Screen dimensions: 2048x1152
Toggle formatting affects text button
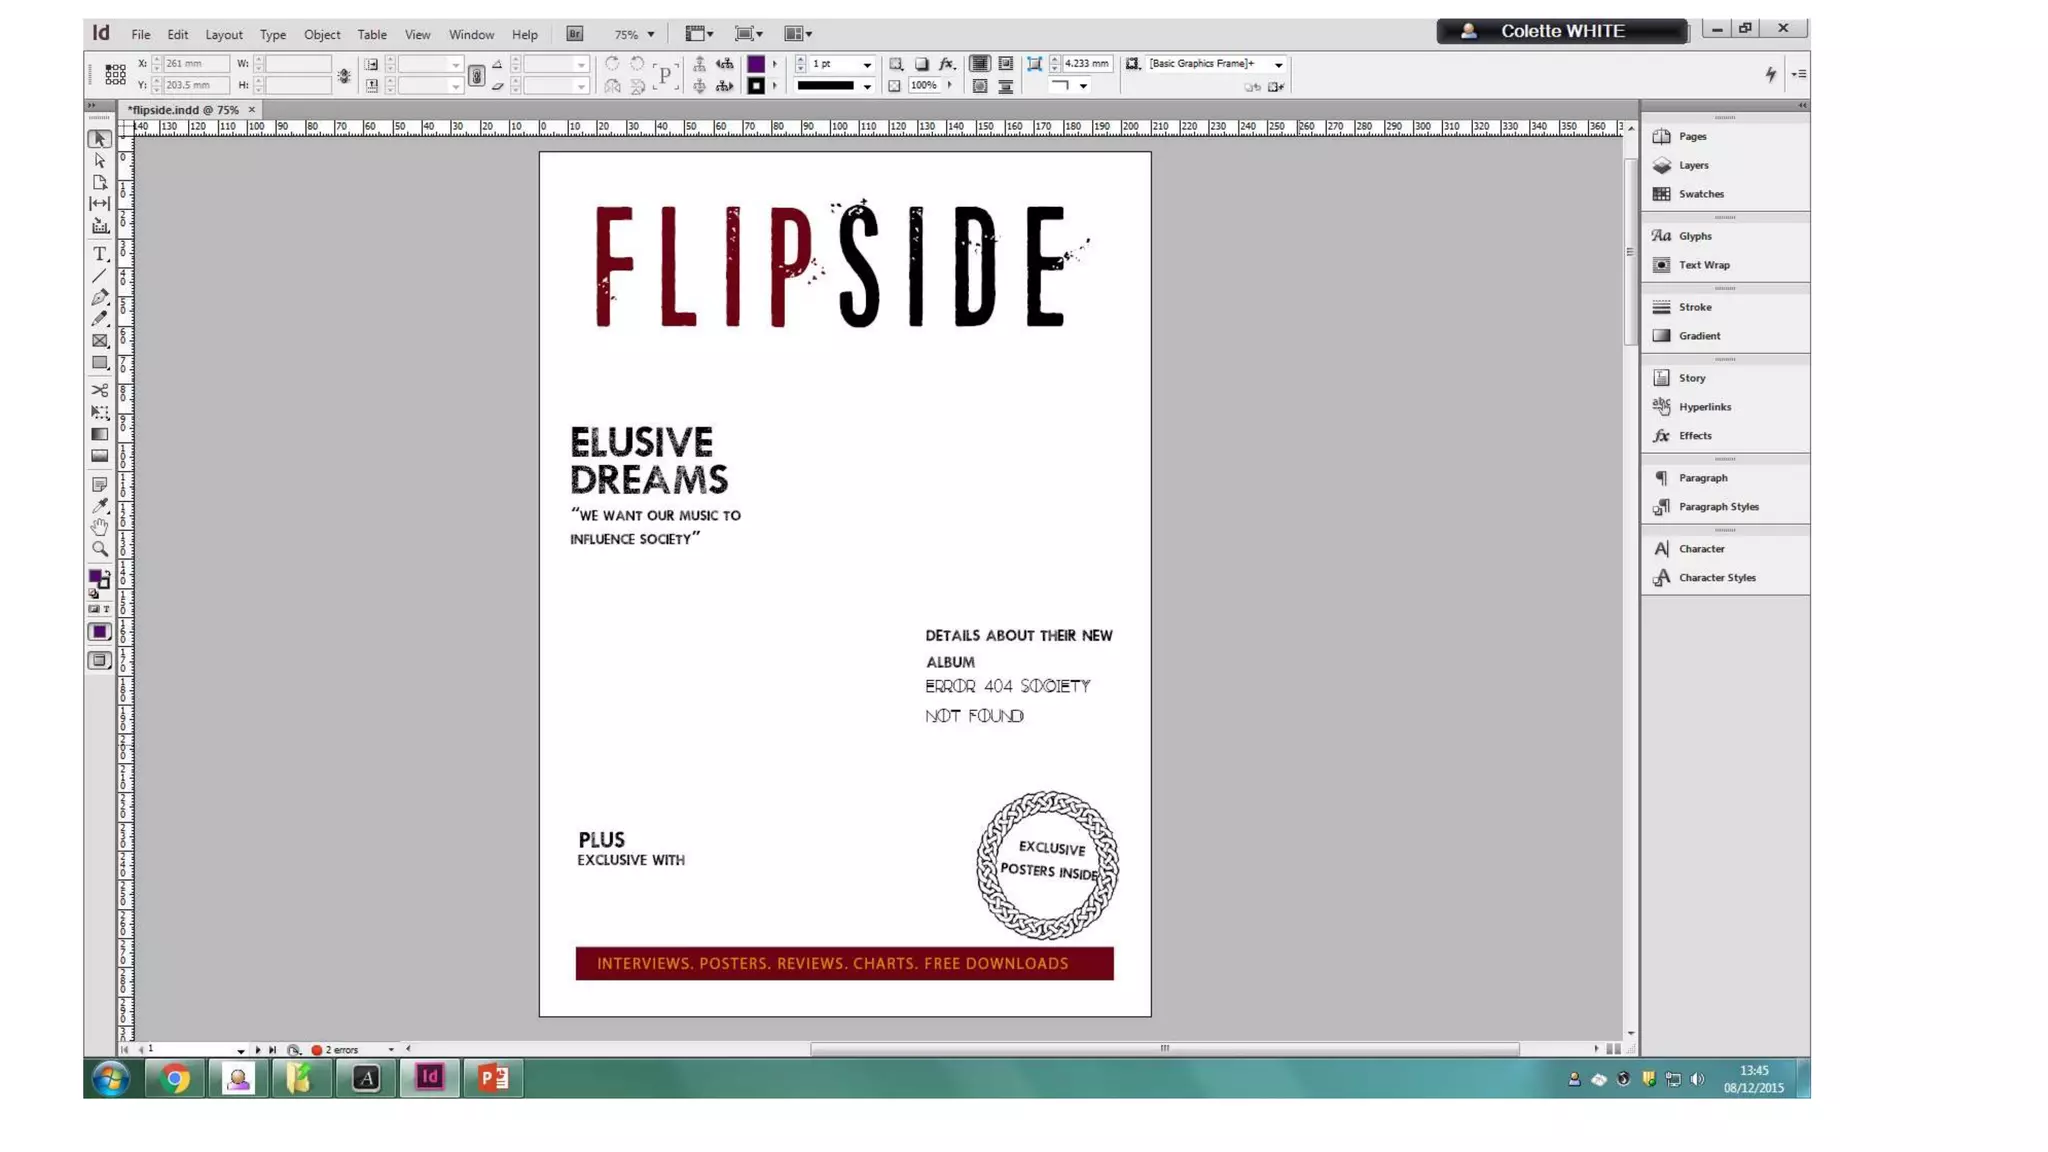[x=106, y=609]
